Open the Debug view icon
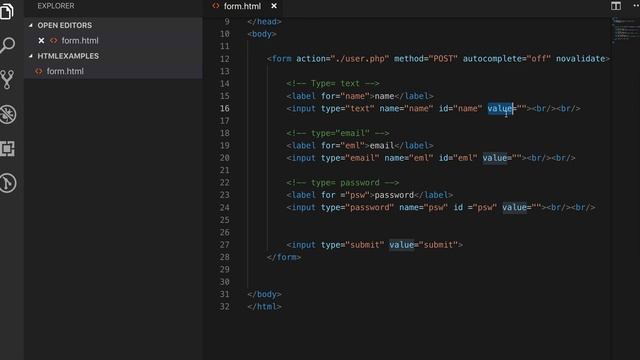Screen dimensions: 640x360 click(8, 114)
